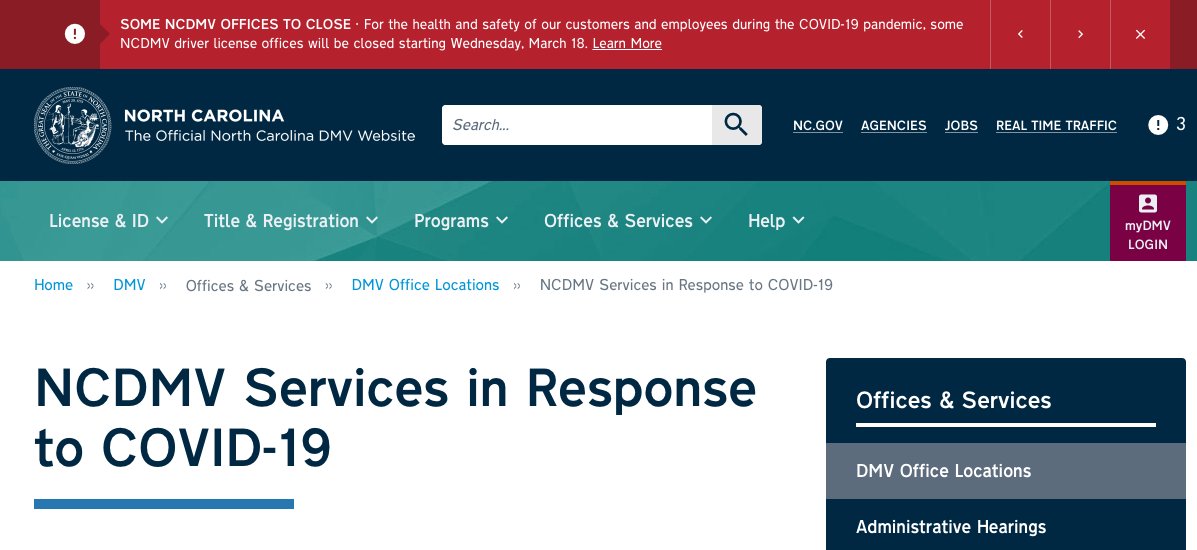
Task: Click the NCDMV Services in Response to COVID-19 heading
Action: point(395,418)
